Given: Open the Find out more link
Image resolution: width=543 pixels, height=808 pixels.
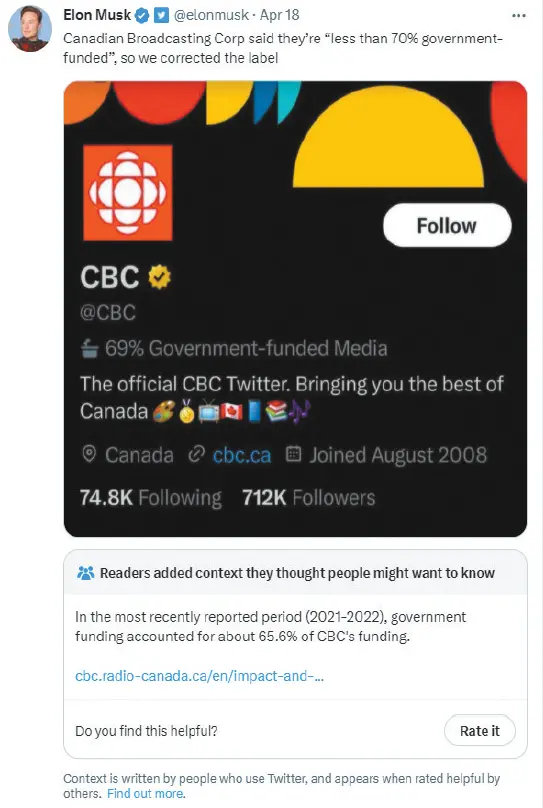Looking at the screenshot, I should 146,794.
